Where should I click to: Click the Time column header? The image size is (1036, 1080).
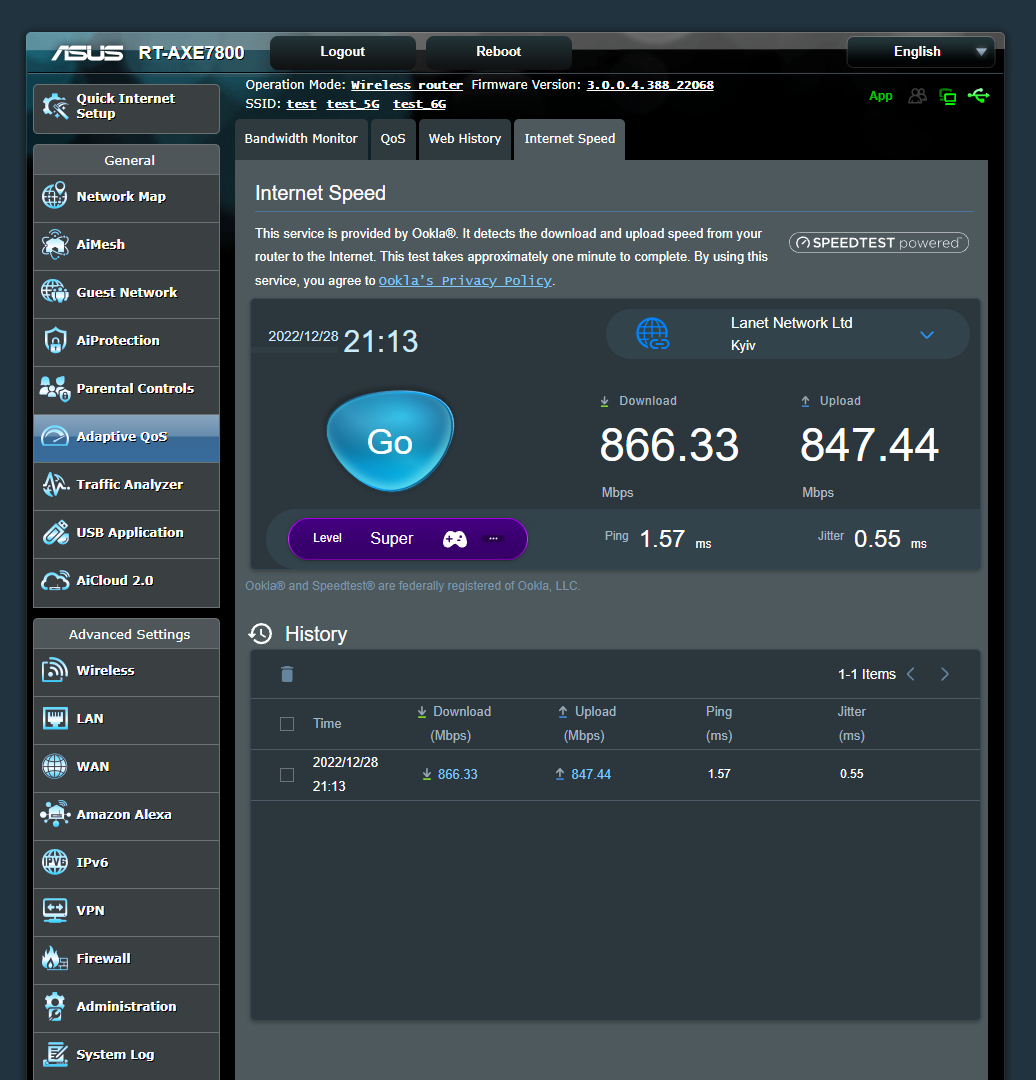(327, 723)
